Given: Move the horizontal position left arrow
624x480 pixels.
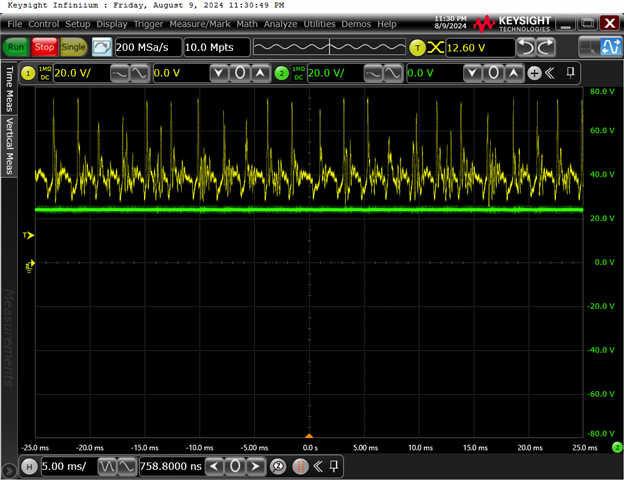Looking at the screenshot, I should (214, 466).
